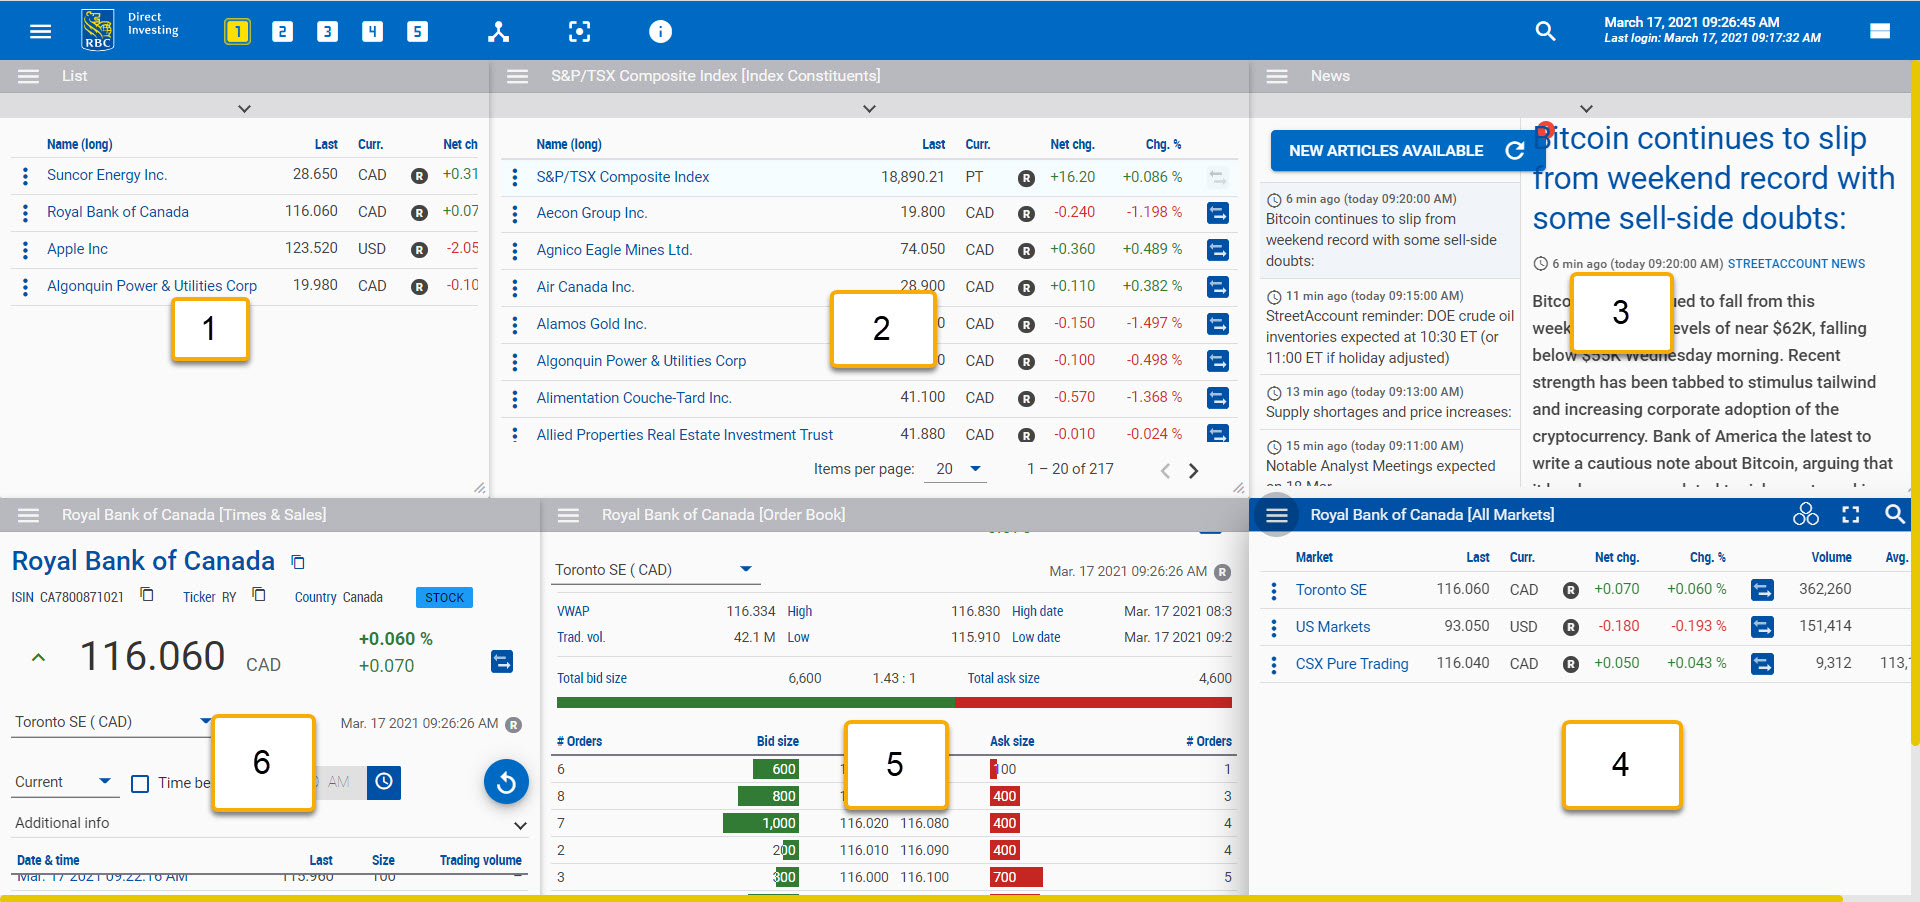
Task: Switch to workspace tab 2
Action: [282, 31]
